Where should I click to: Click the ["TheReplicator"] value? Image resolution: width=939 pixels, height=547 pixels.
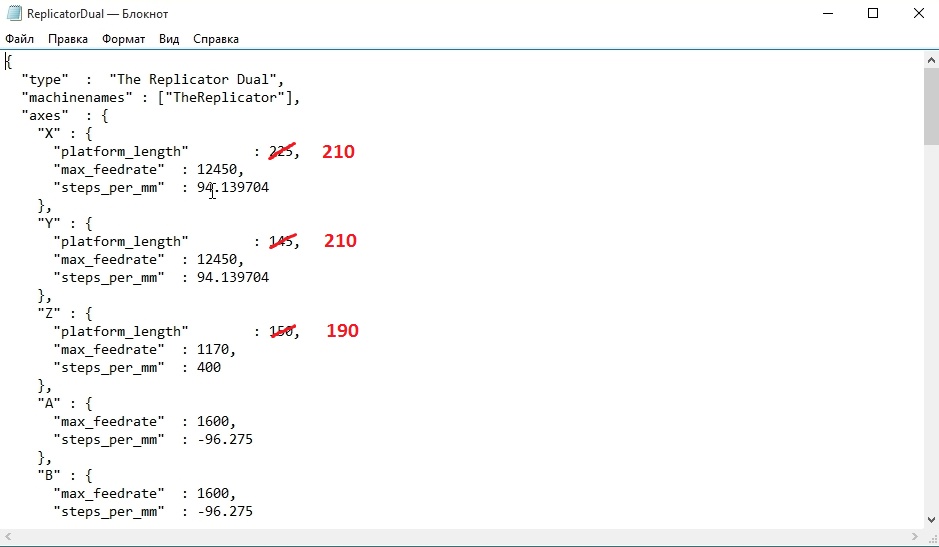225,98
